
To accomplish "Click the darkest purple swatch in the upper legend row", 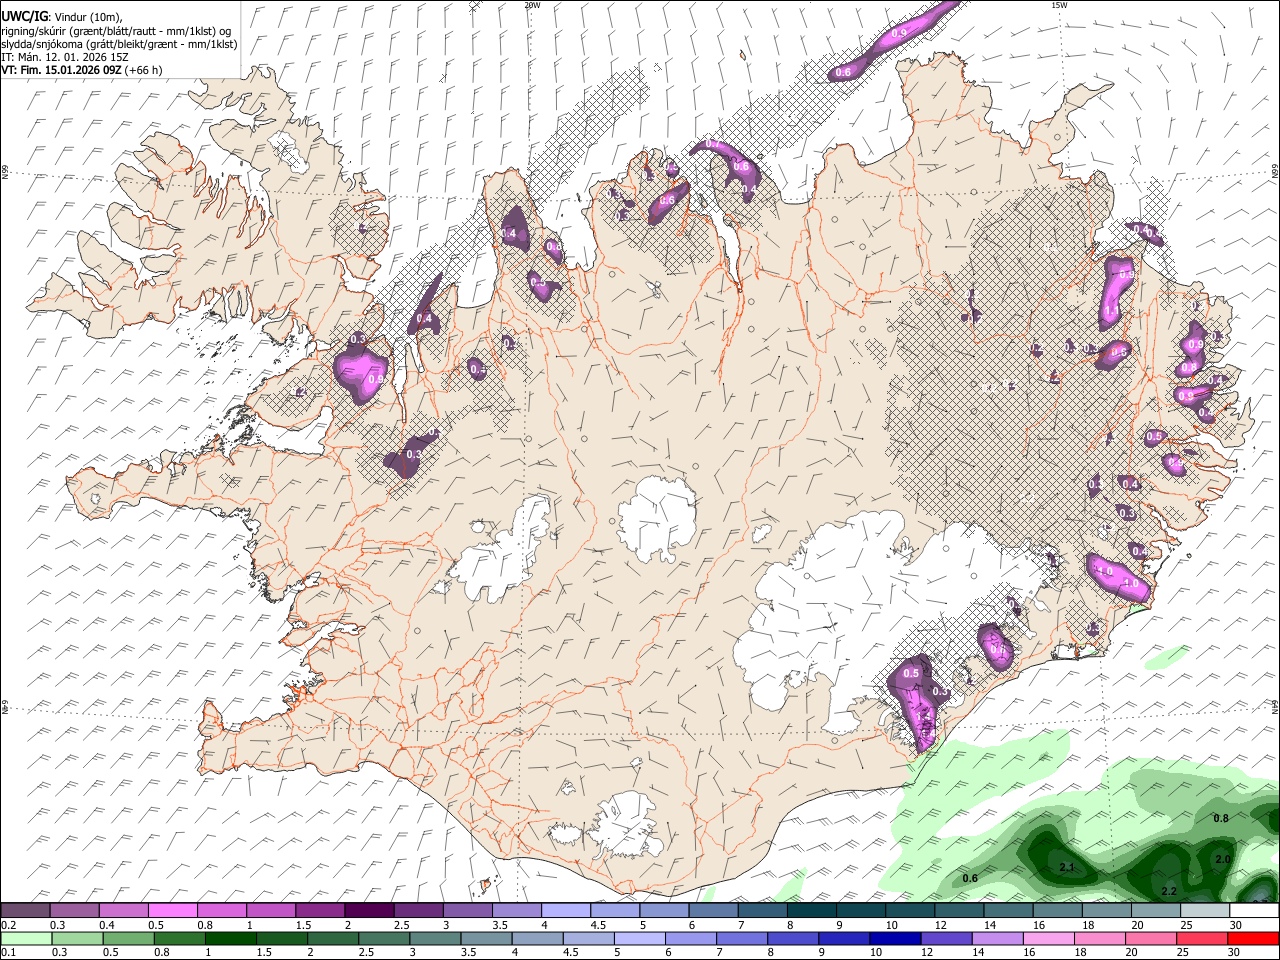I will 368,911.
